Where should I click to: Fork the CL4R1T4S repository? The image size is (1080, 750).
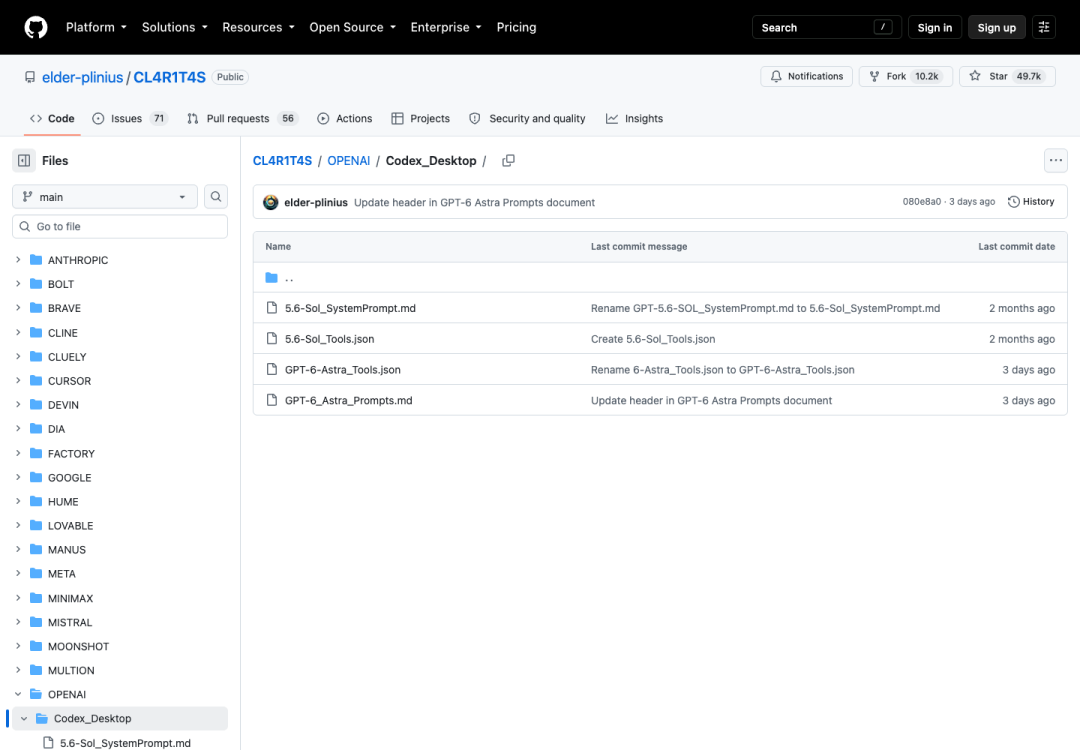(x=905, y=76)
